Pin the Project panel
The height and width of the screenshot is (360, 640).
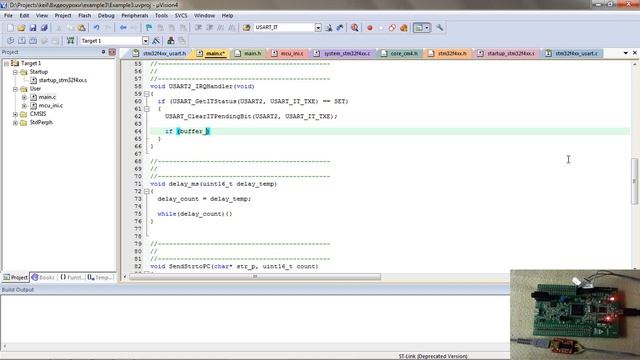pos(103,52)
